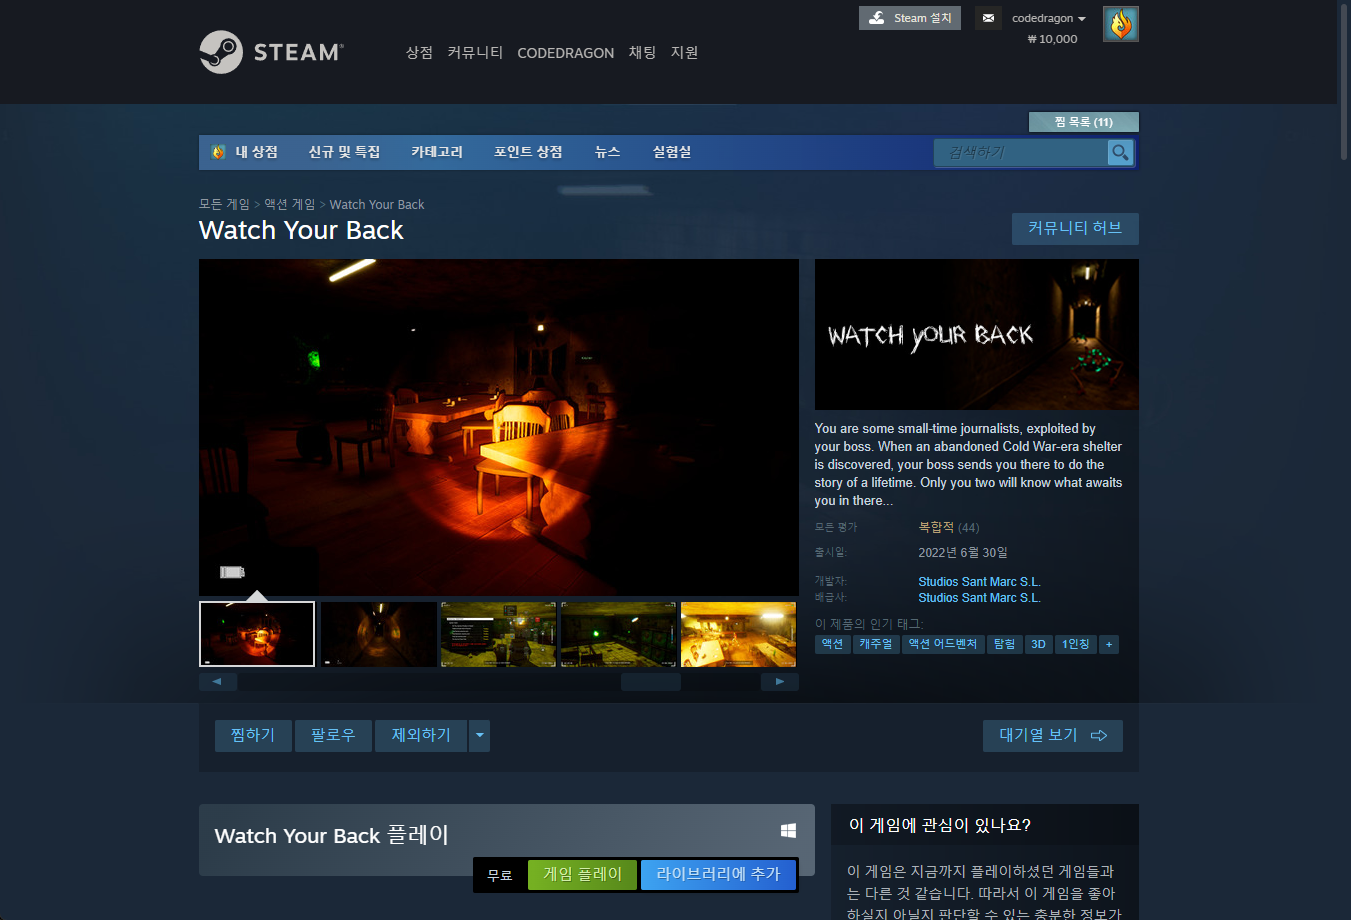Image resolution: width=1351 pixels, height=920 pixels.
Task: Open 내 상점 store menu
Action: (256, 152)
